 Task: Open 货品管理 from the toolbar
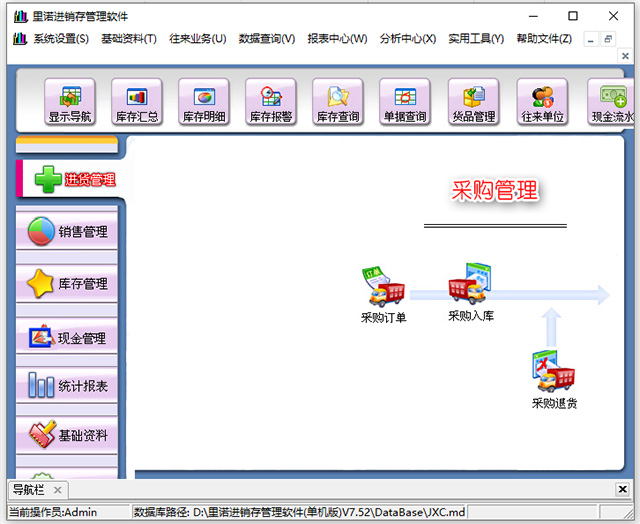click(473, 102)
